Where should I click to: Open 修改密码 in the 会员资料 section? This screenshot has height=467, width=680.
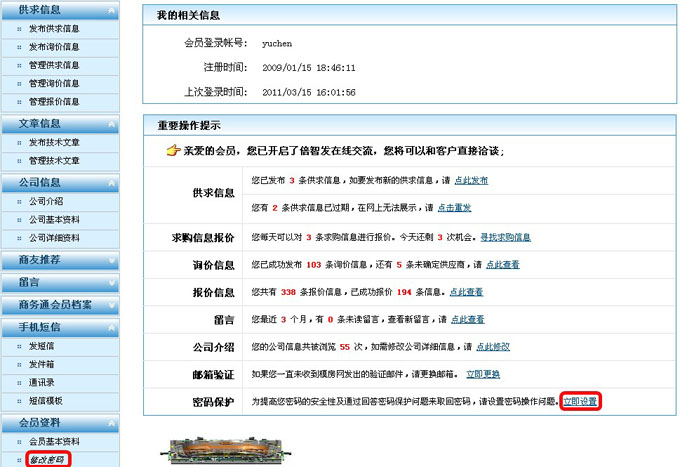tap(46, 460)
